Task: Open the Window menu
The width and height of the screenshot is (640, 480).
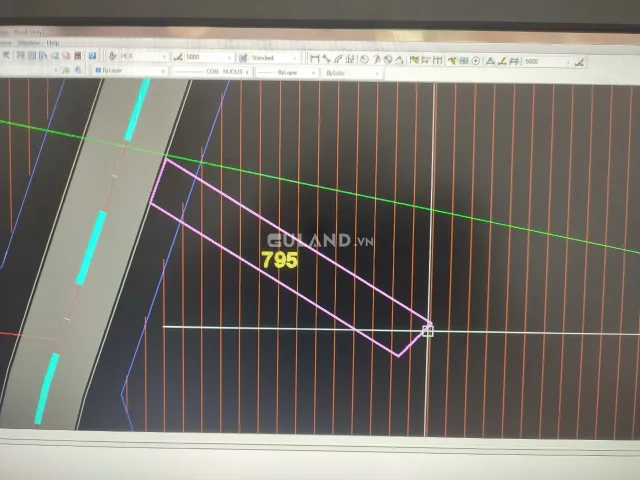Action: tap(29, 42)
